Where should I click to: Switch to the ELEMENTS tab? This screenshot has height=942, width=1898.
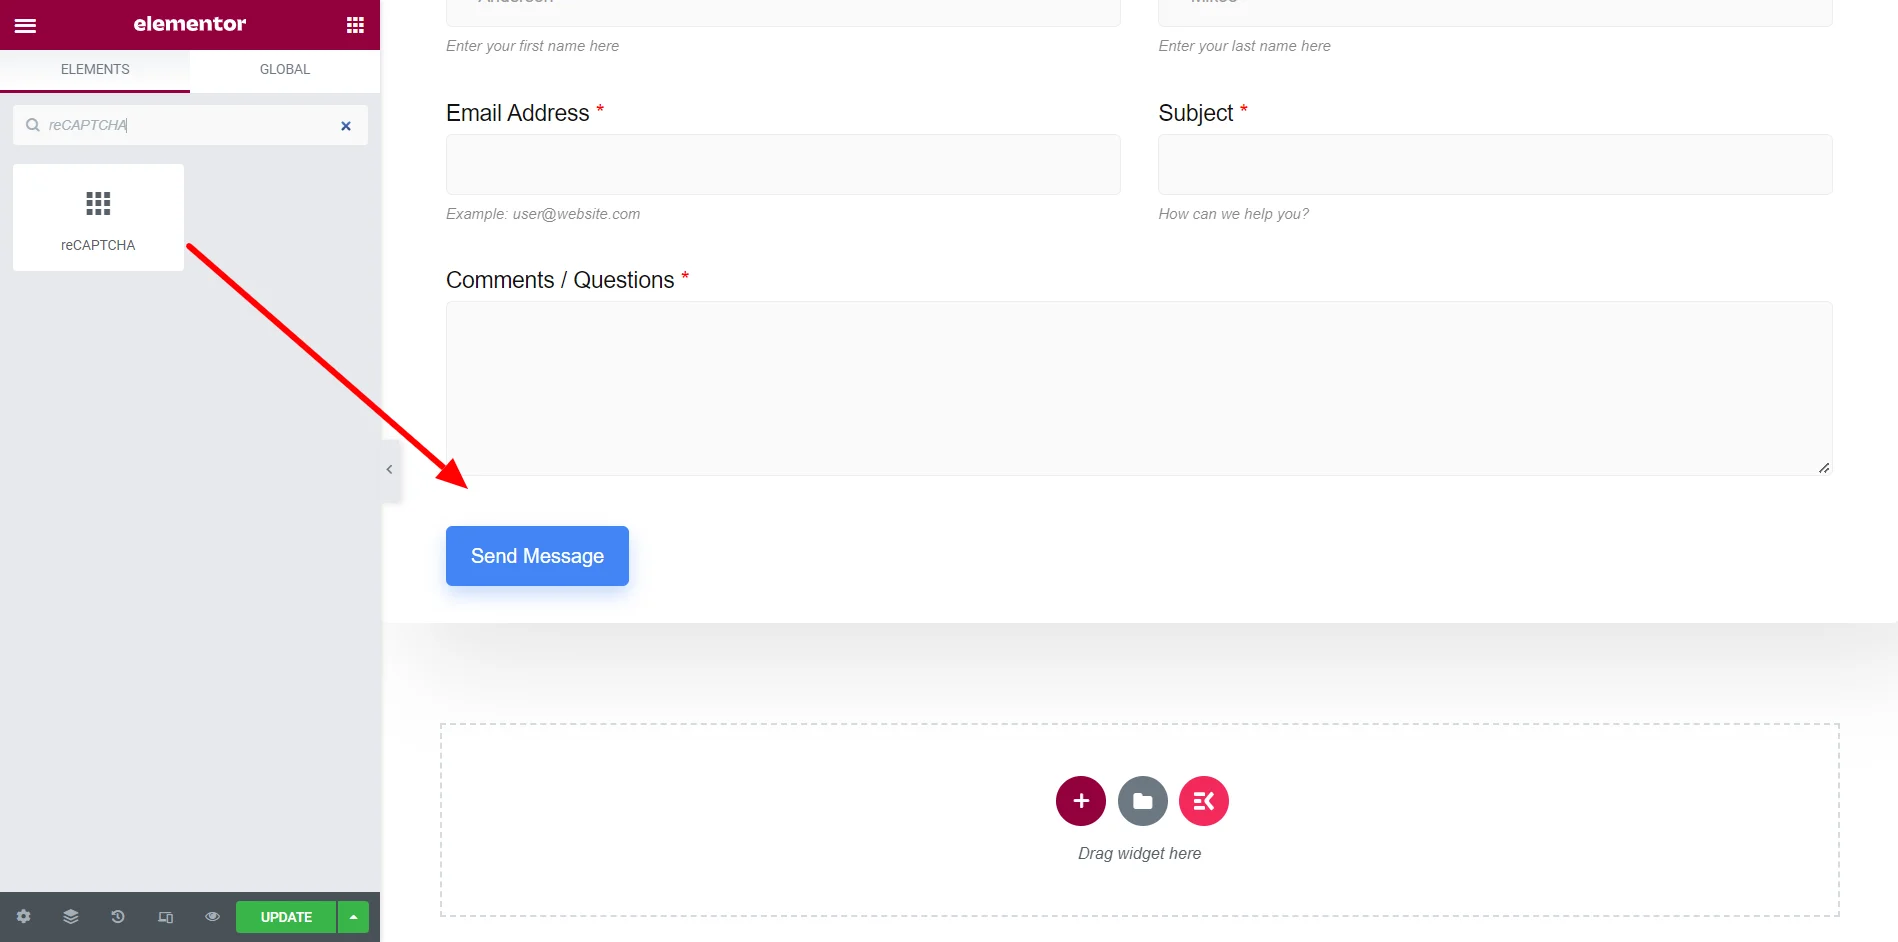point(95,70)
